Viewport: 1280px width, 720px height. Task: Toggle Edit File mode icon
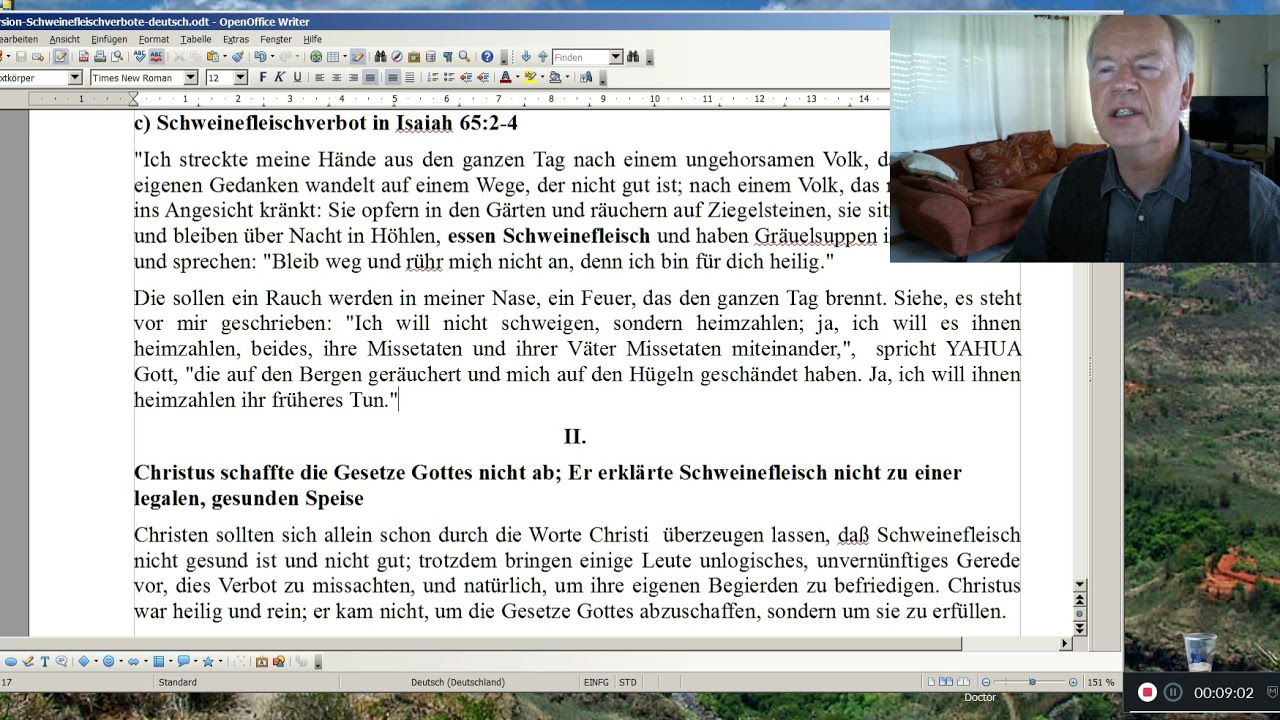pos(61,57)
